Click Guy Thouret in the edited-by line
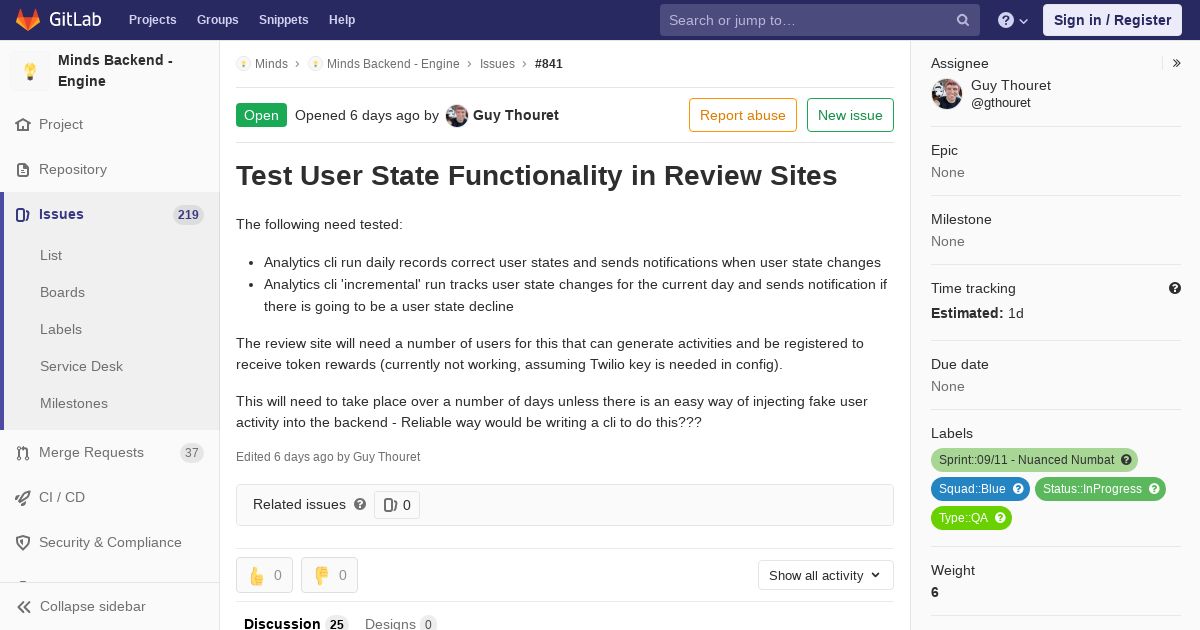Viewport: 1200px width, 630px height. pyautogui.click(x=386, y=457)
